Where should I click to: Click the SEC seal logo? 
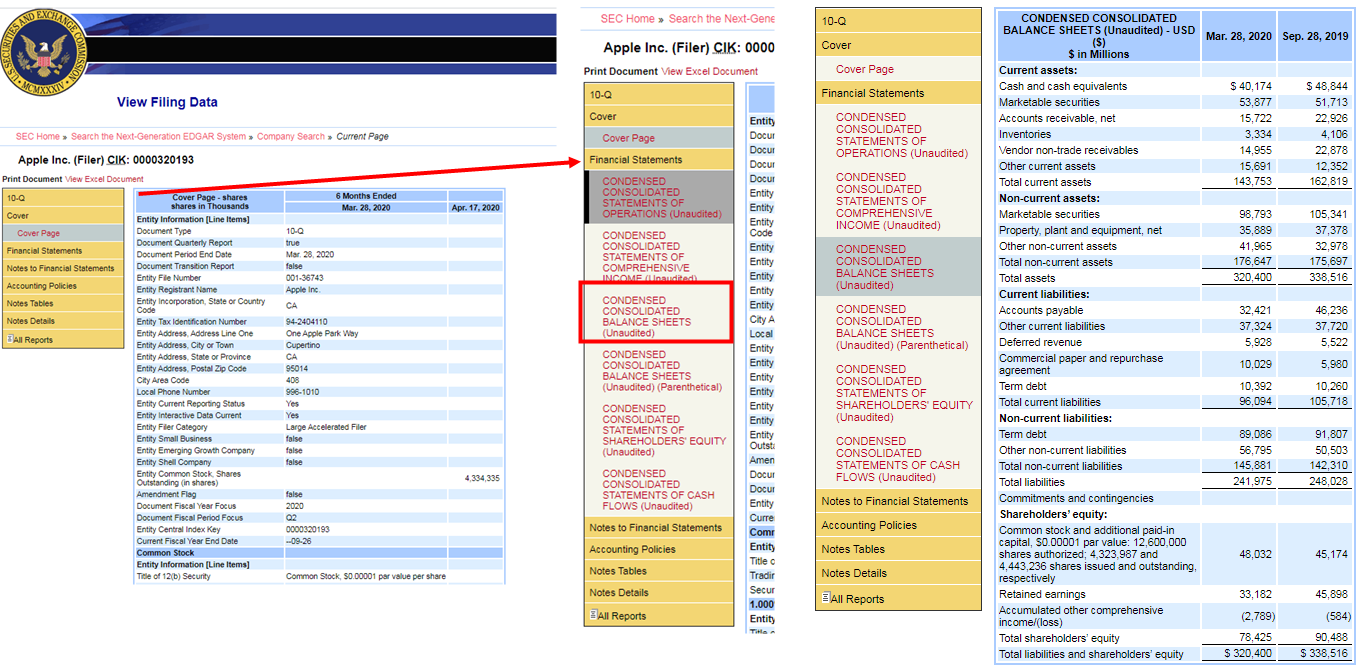click(42, 52)
